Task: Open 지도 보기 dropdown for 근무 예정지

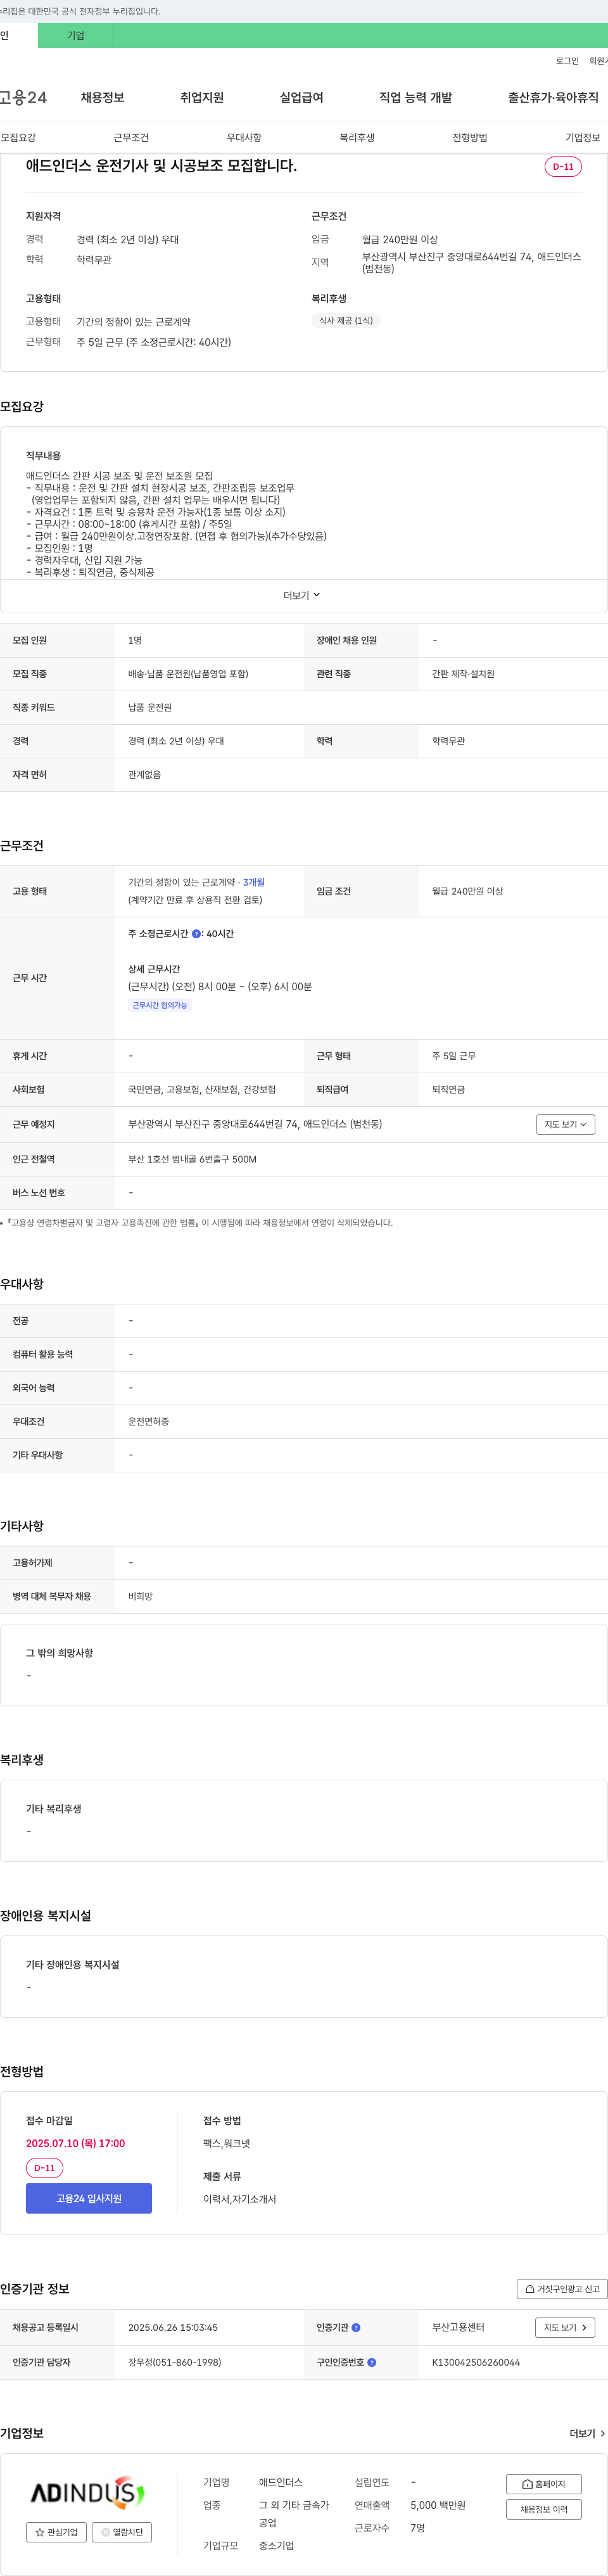Action: coord(566,1124)
